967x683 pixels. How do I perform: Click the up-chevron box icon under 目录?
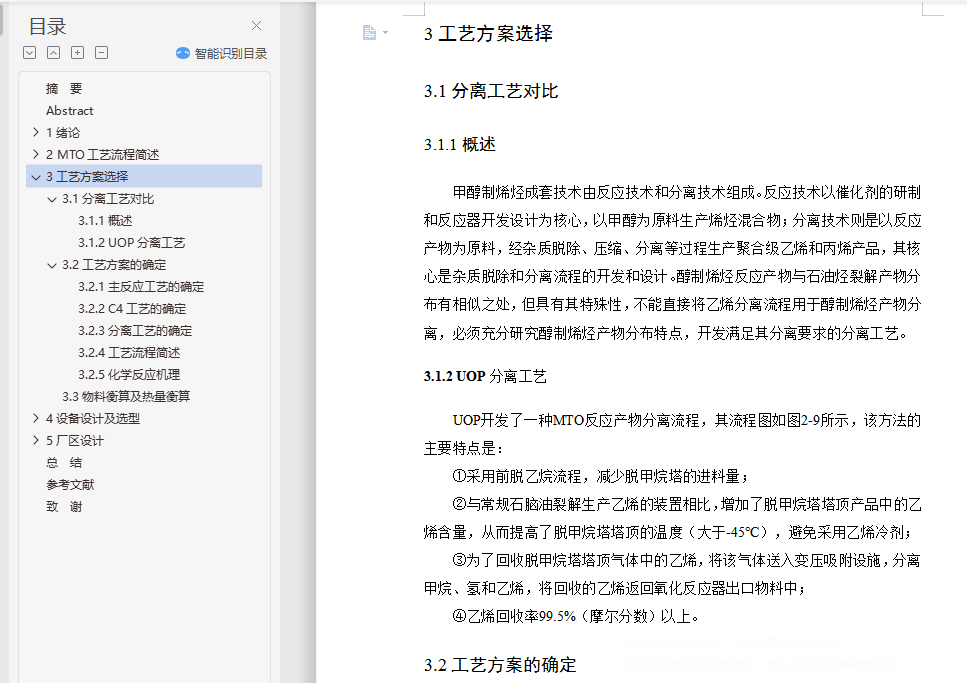[54, 52]
